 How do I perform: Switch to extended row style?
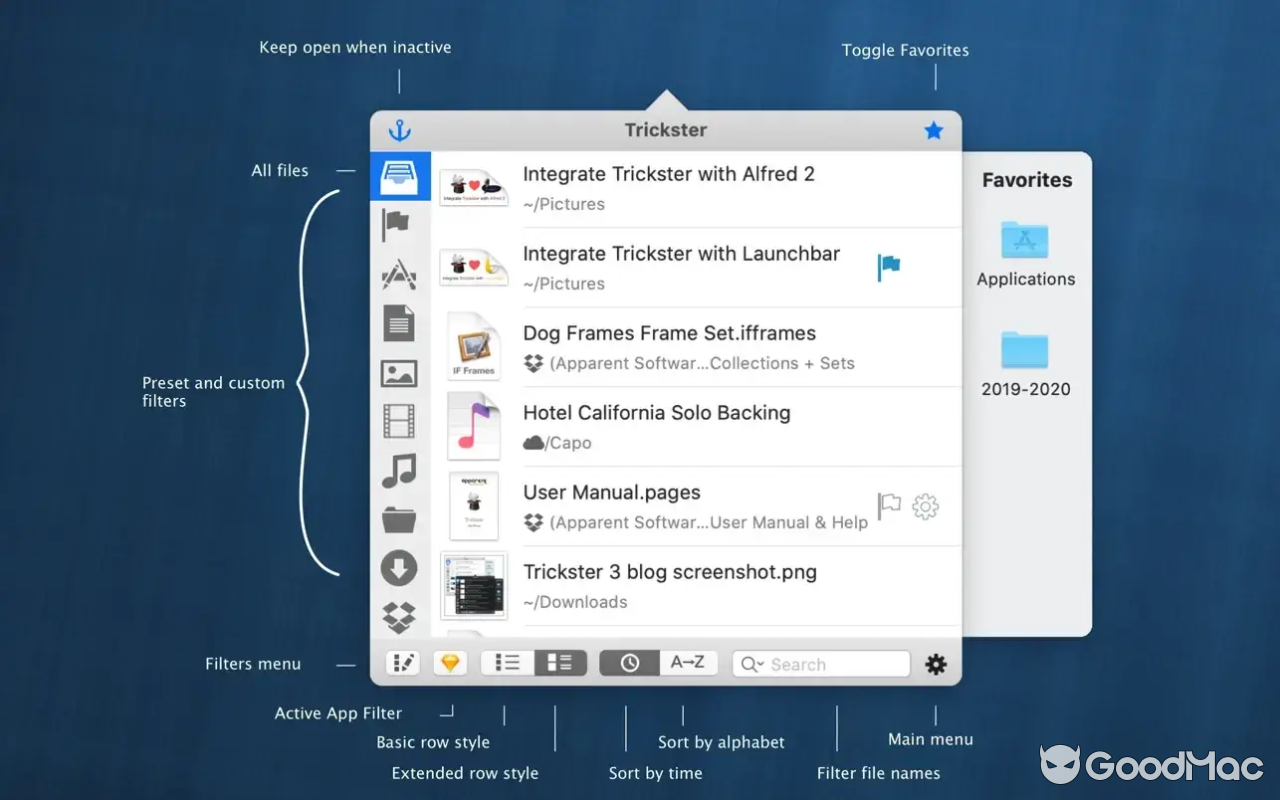561,662
